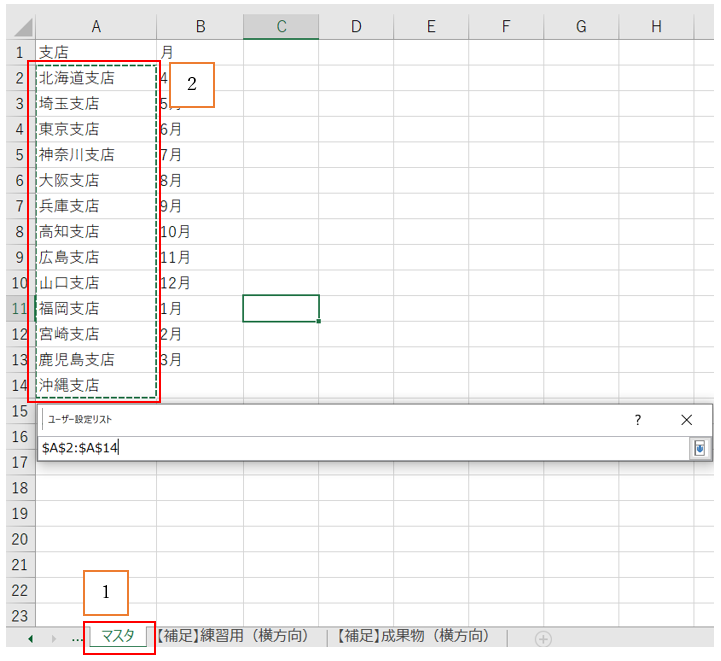Switch to the マスタ sheet tab
721x661 pixels.
point(119,637)
